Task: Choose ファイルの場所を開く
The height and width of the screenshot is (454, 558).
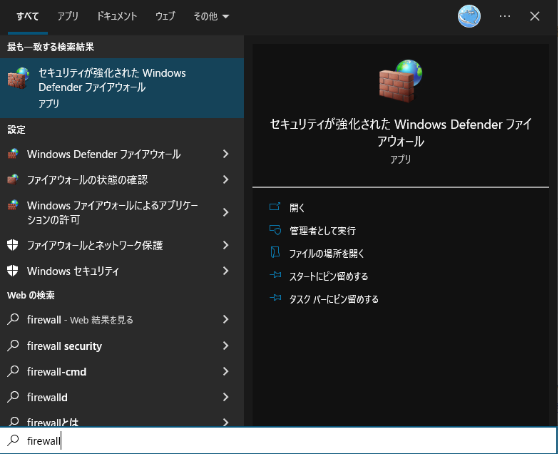Action: point(327,253)
